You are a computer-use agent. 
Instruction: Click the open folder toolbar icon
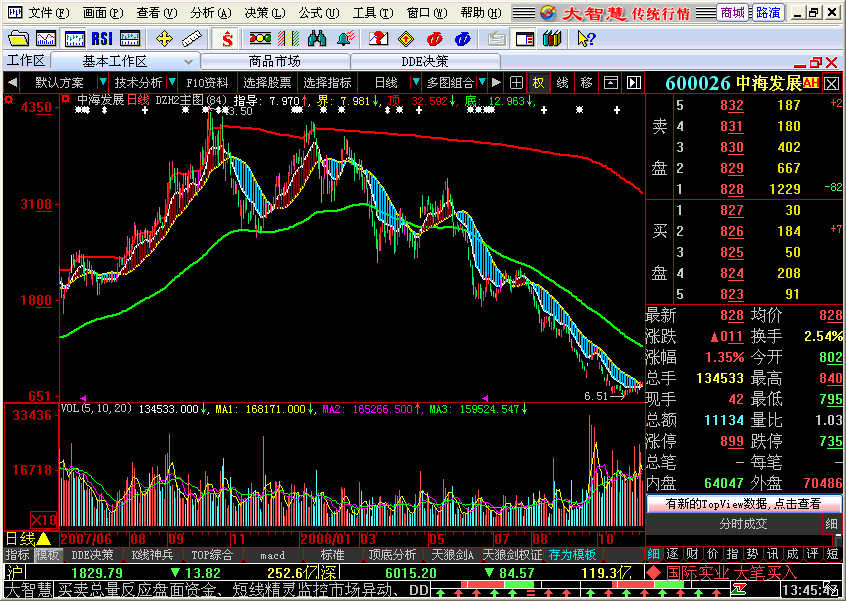click(17, 38)
